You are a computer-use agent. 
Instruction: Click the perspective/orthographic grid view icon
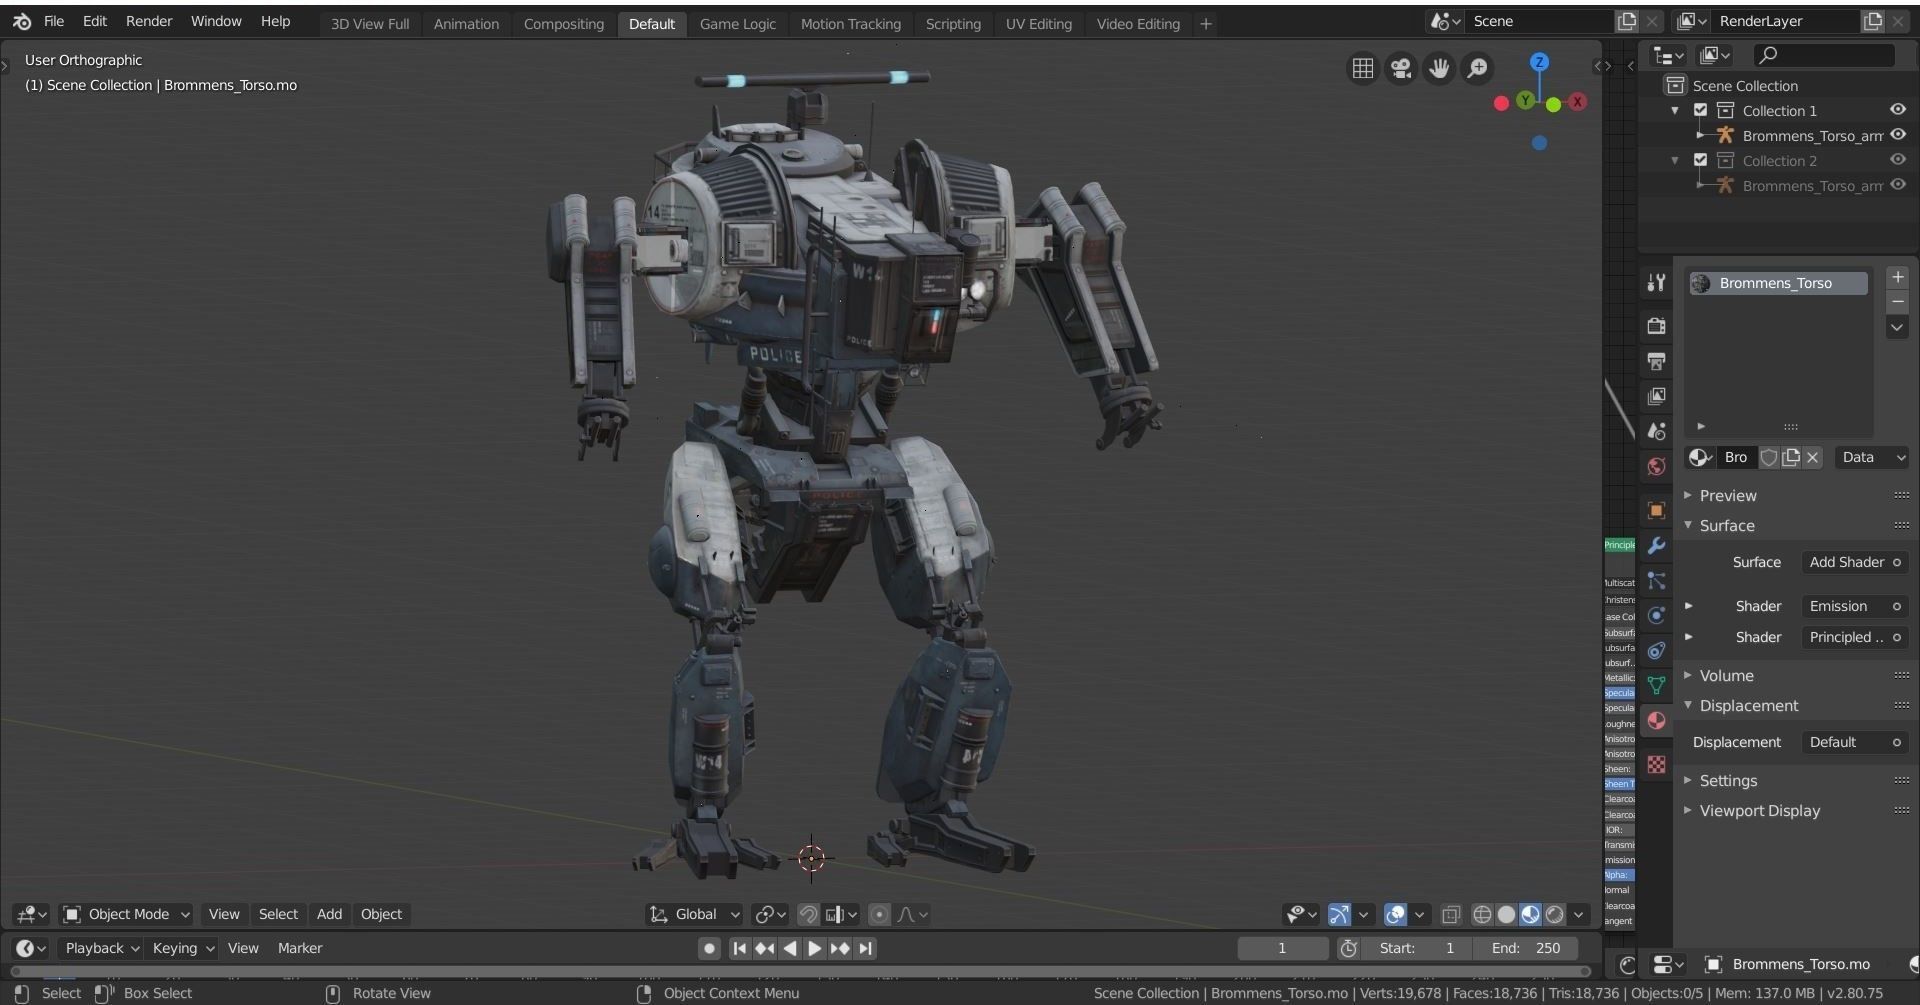click(1362, 68)
